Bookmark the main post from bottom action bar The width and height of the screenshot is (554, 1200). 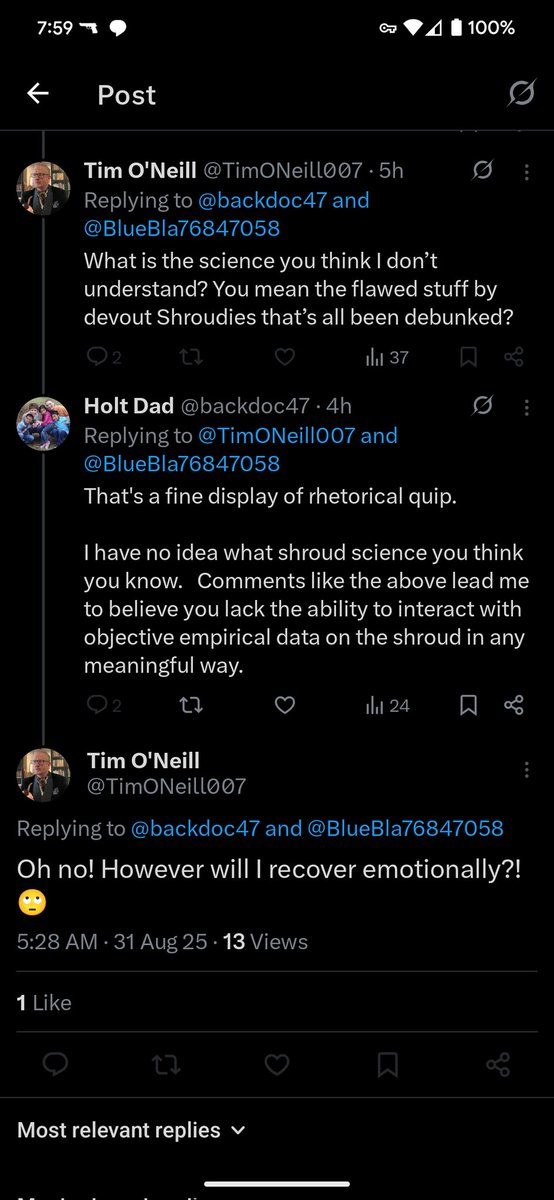[x=388, y=1065]
